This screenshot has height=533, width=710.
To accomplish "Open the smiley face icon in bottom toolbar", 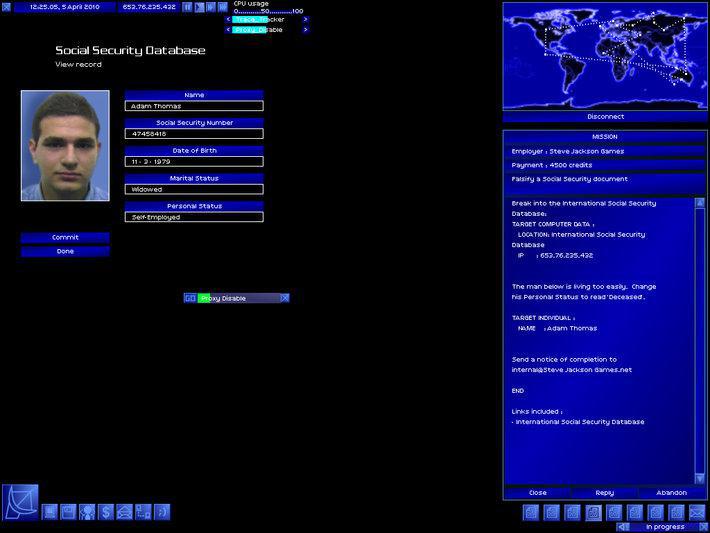I will coord(162,512).
